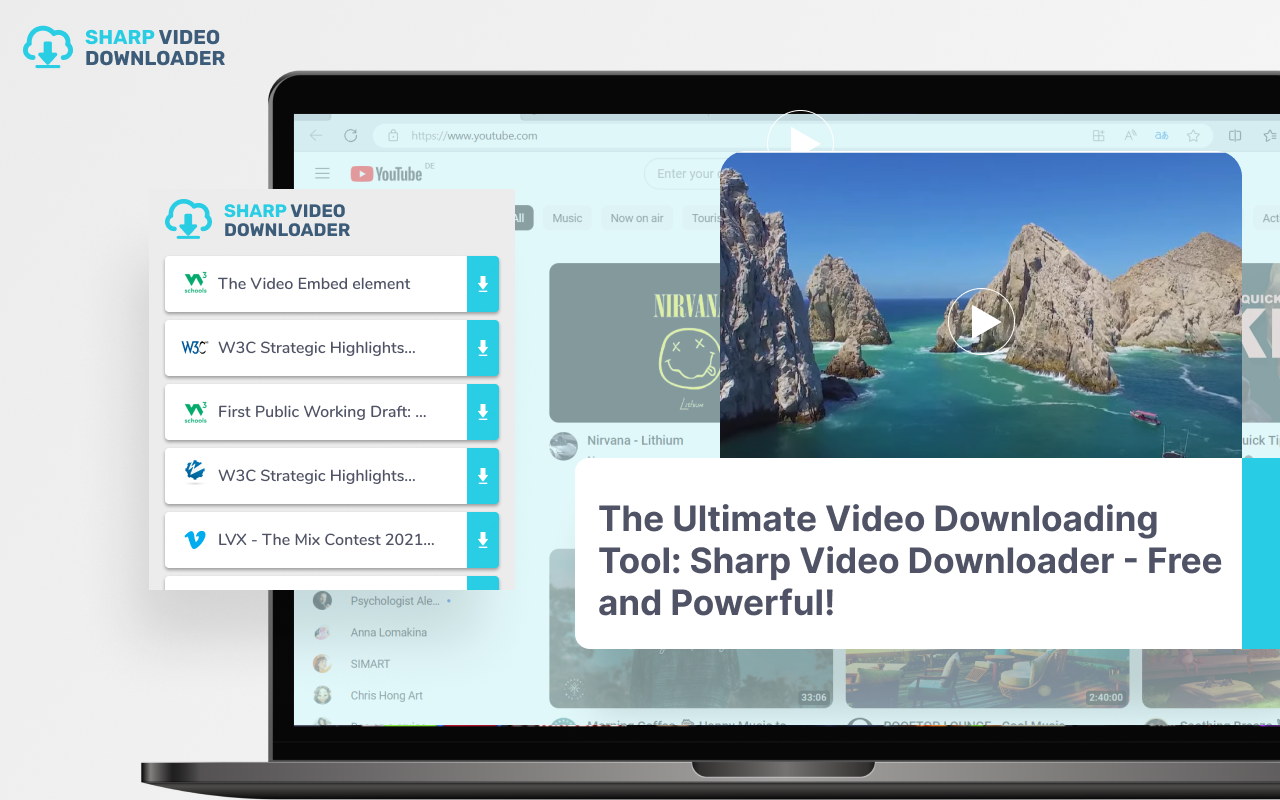1280x800 pixels.
Task: Download "The Video Embed element" video
Action: pyautogui.click(x=483, y=284)
